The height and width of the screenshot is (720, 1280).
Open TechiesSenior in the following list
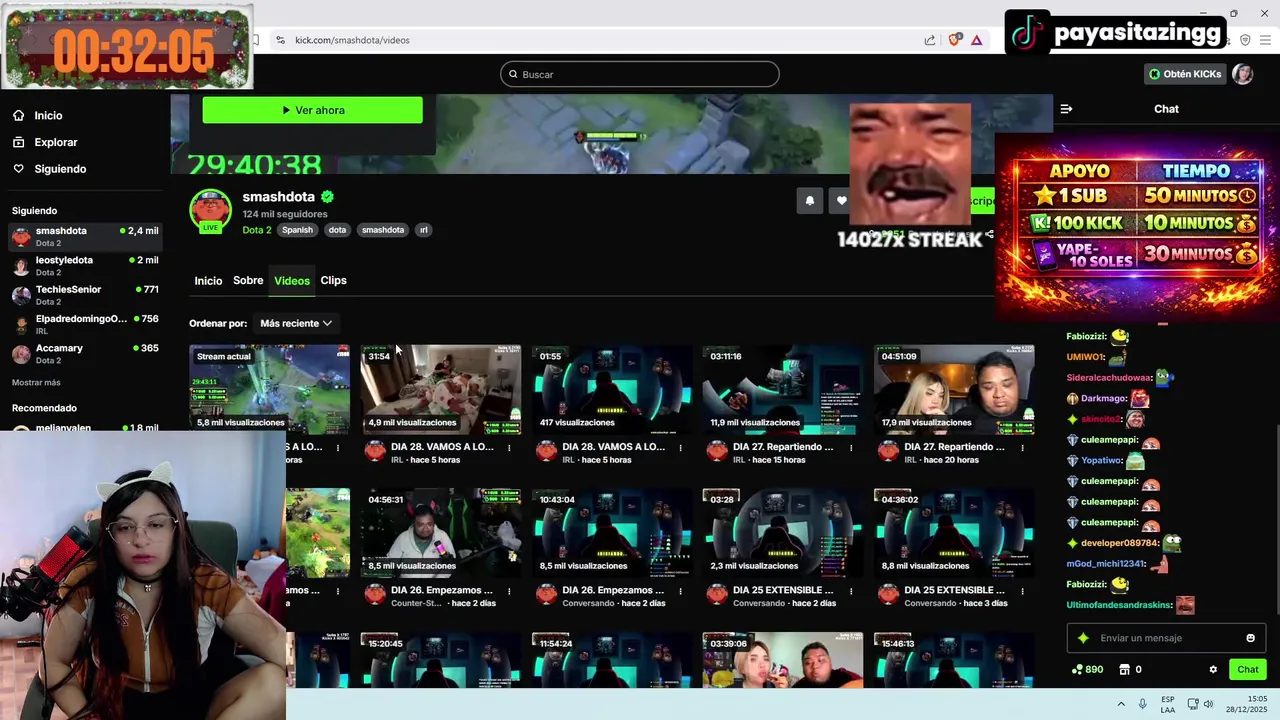(85, 295)
